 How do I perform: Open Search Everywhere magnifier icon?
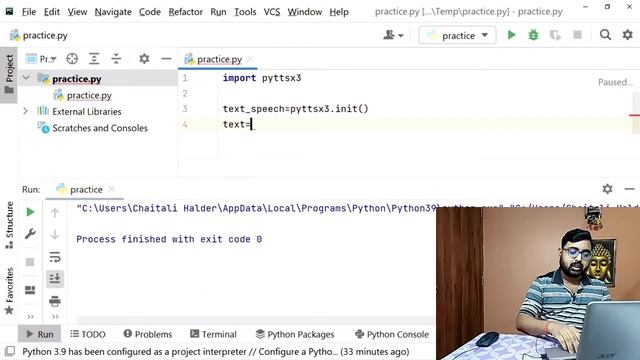605,35
